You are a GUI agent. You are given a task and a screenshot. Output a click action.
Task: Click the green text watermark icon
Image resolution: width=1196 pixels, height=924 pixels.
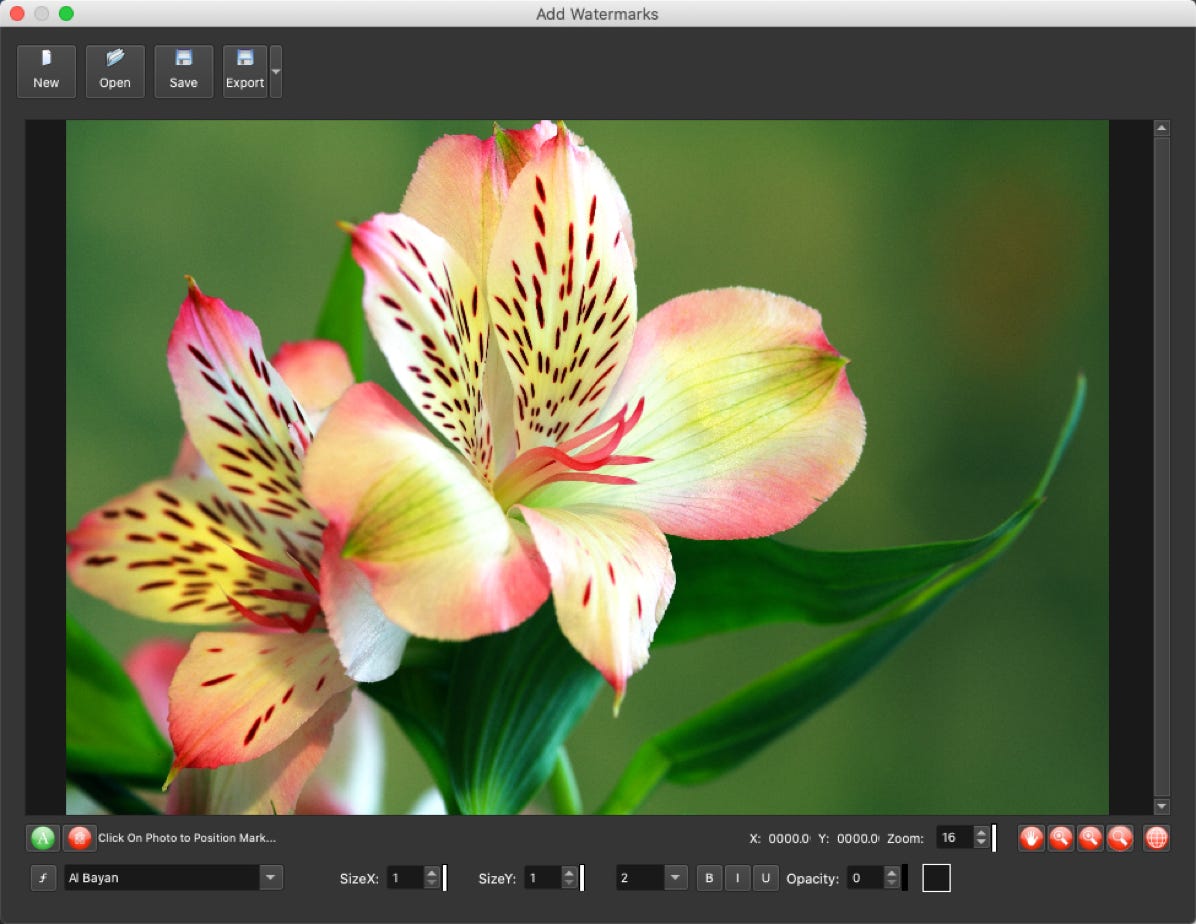pyautogui.click(x=43, y=838)
